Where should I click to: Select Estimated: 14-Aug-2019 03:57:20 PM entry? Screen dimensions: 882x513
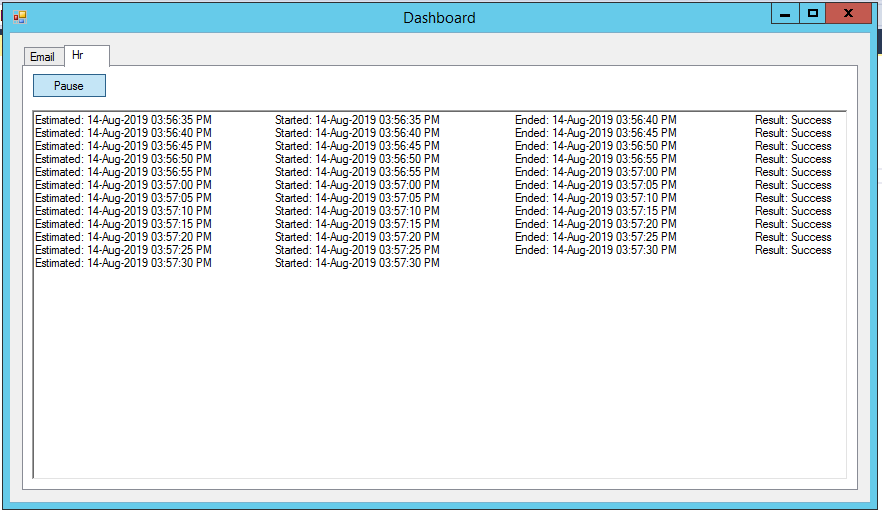pyautogui.click(x=123, y=236)
